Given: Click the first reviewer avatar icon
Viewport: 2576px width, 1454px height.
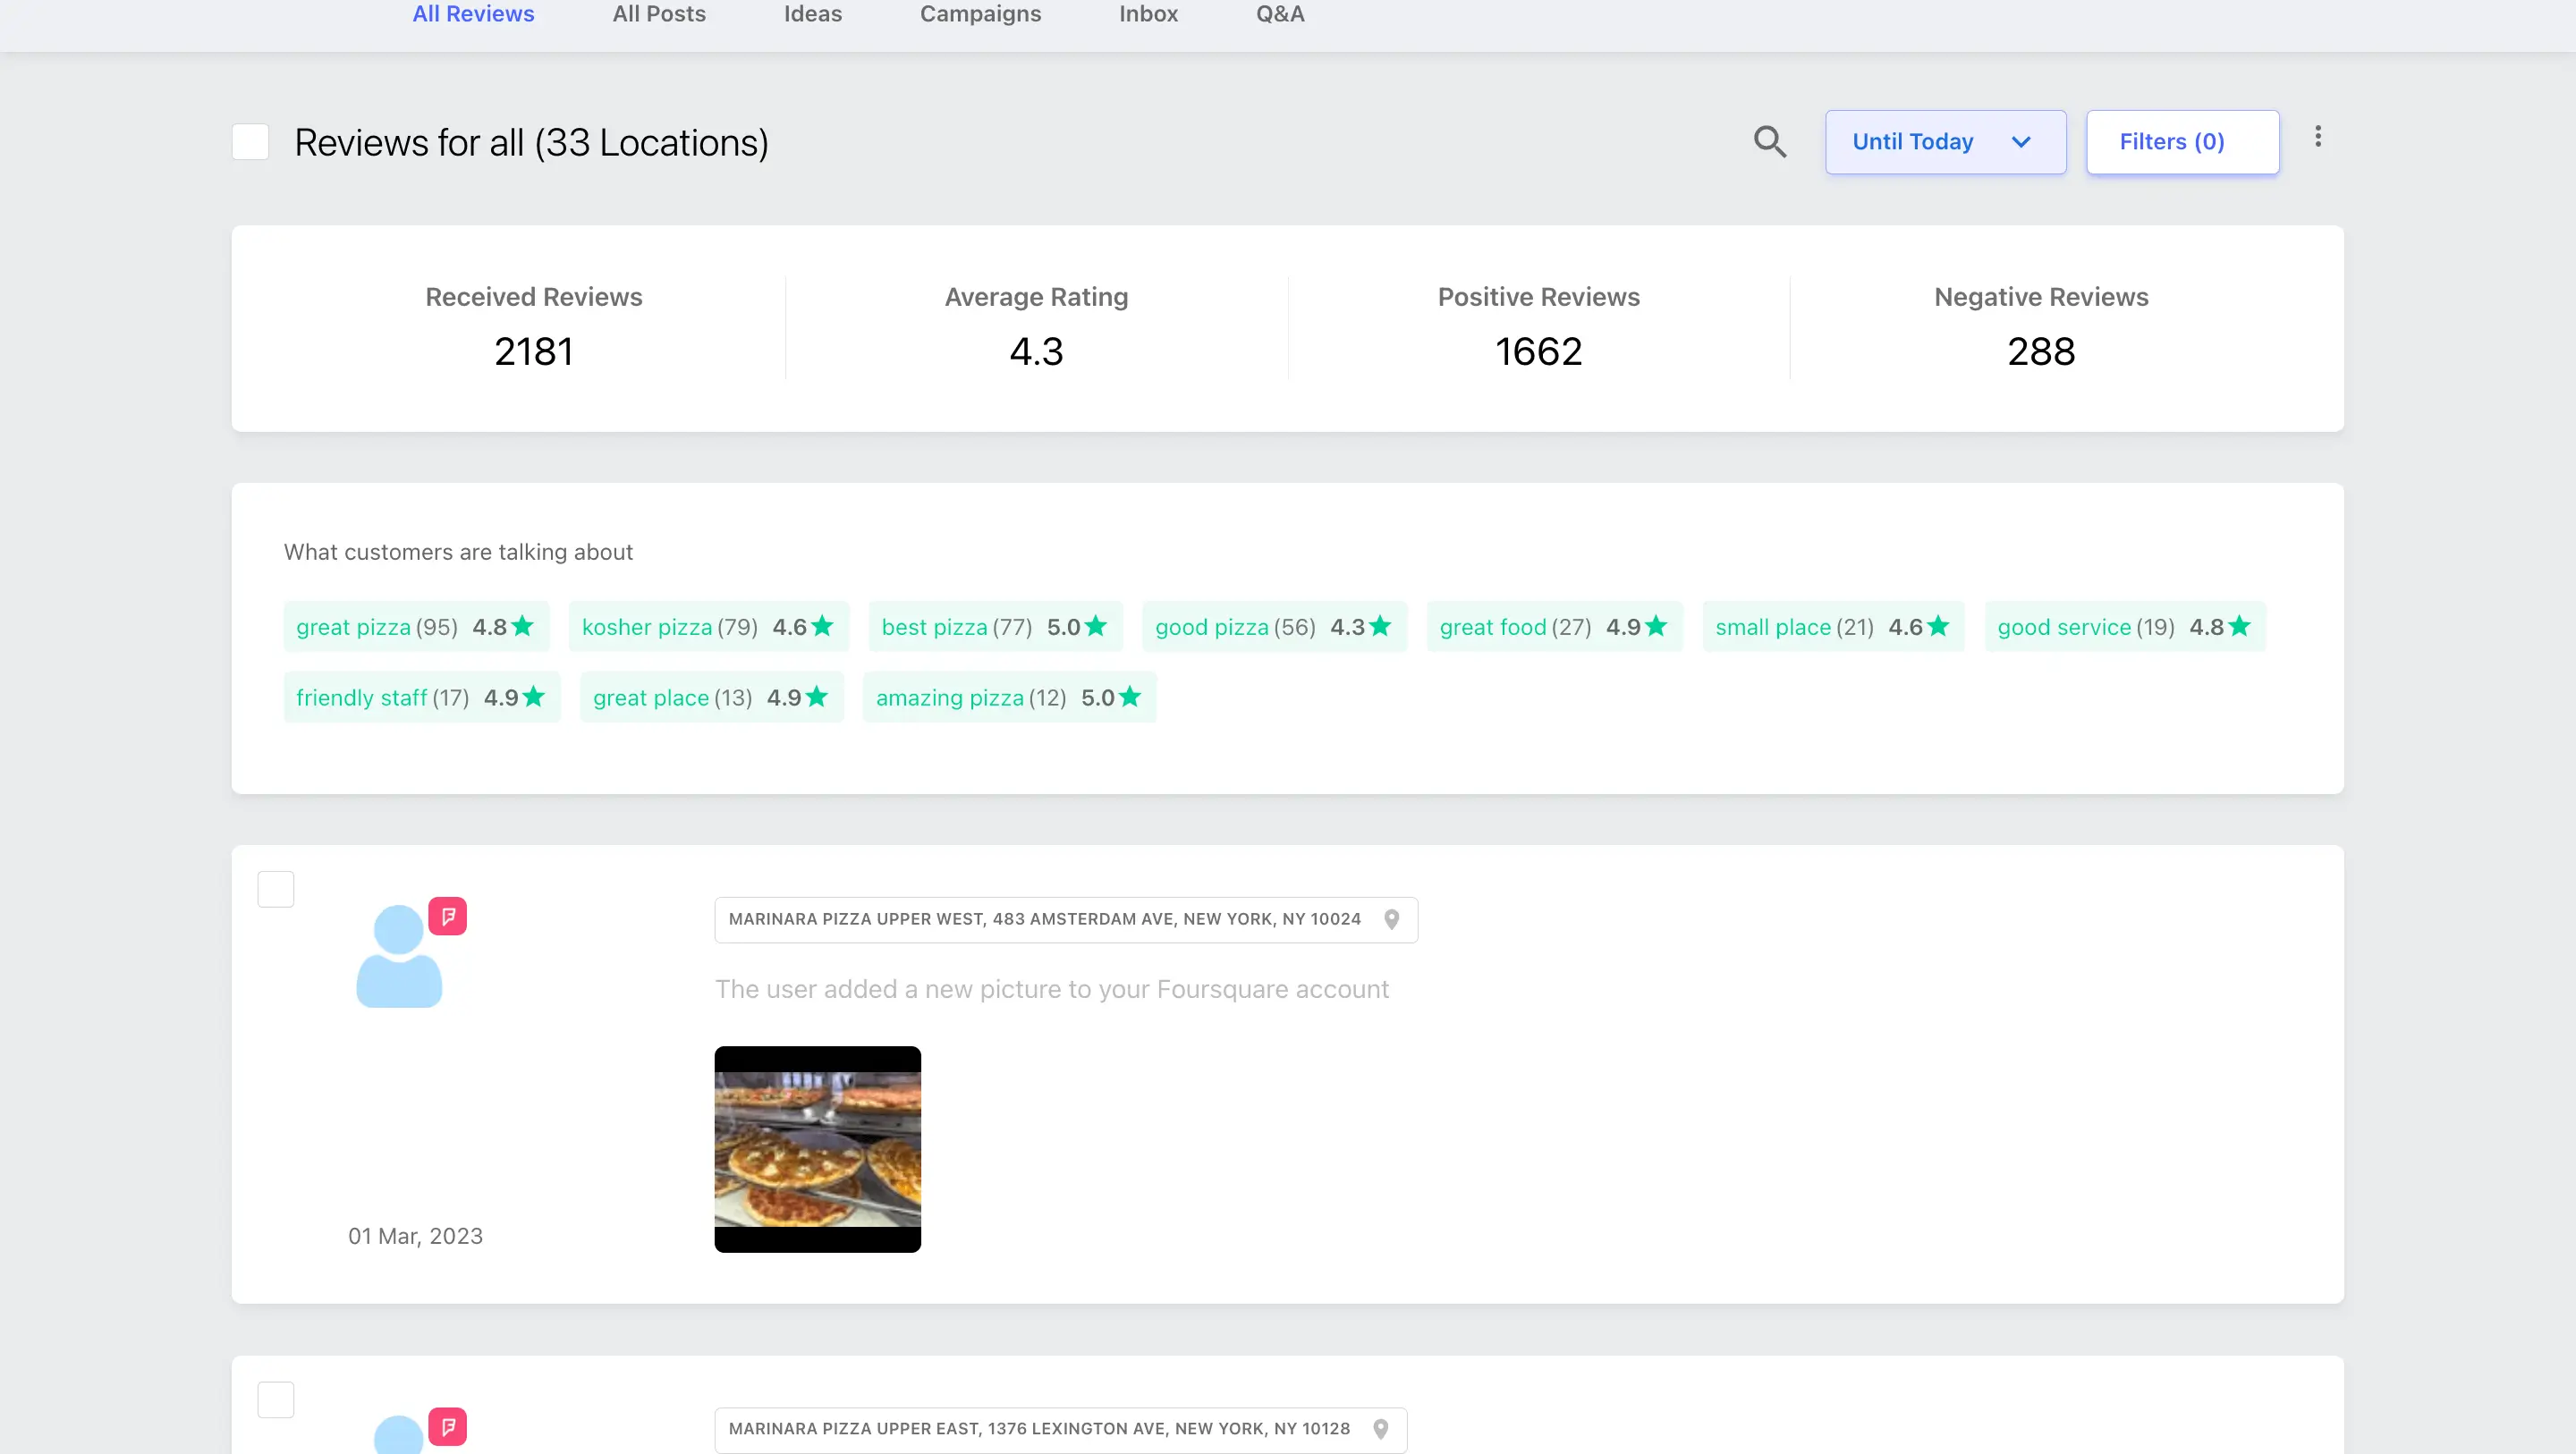Looking at the screenshot, I should [399, 956].
